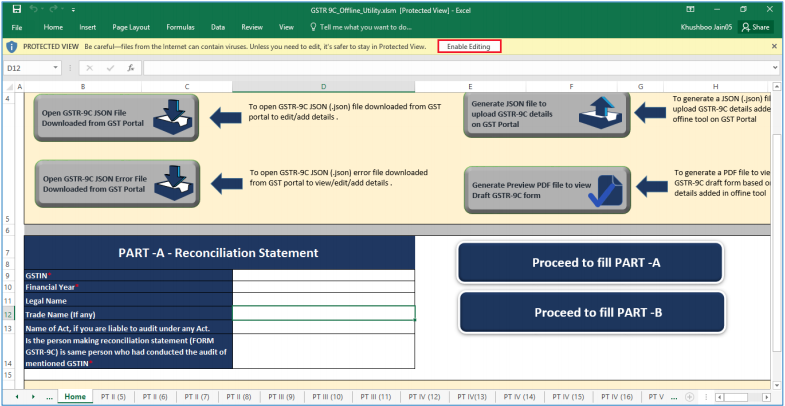Click the formula bar input area
Screen dimensions: 785x406
[x=458, y=68]
